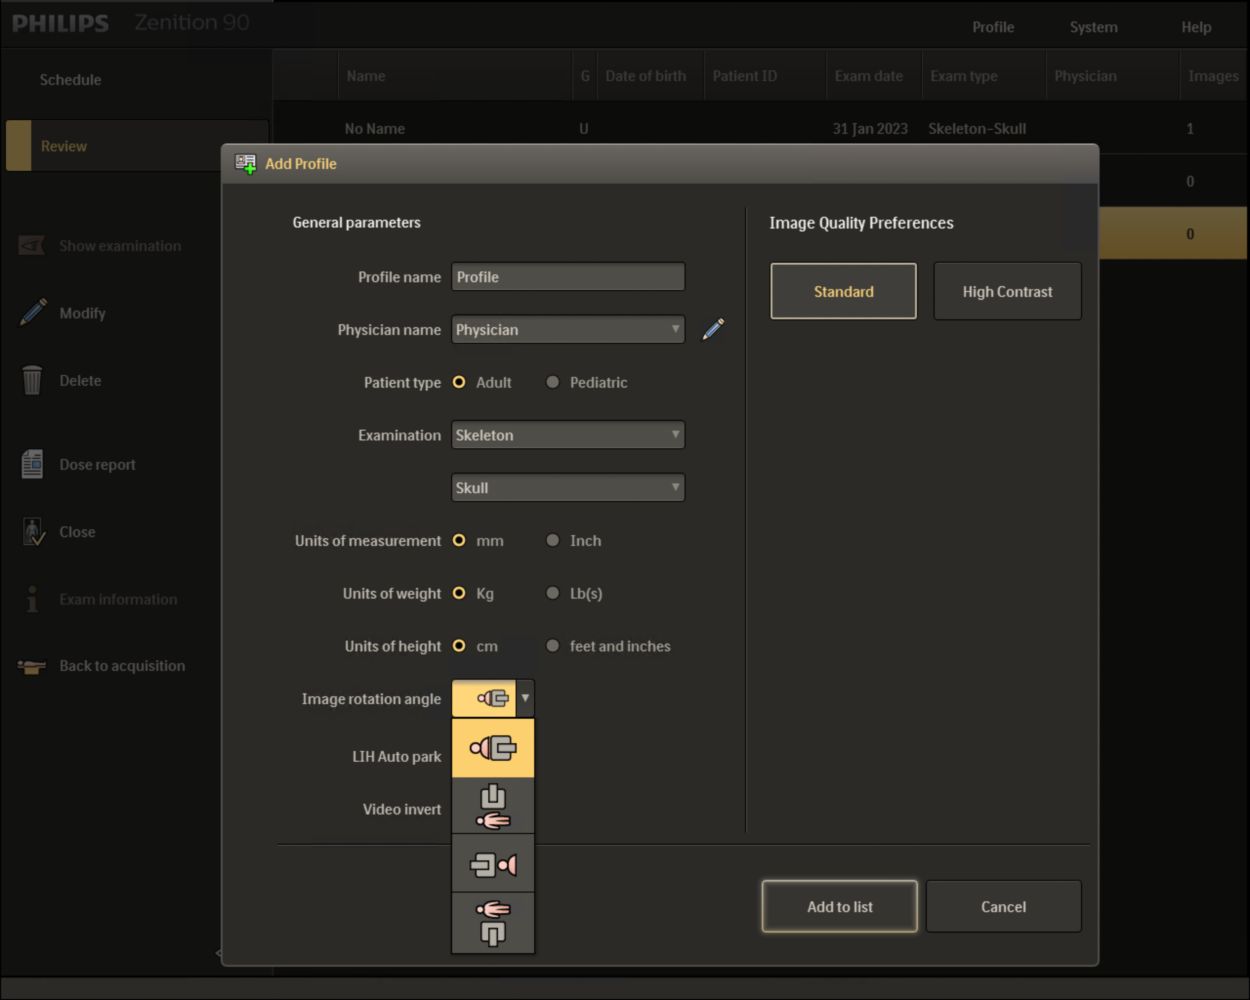Click the Dose report document icon
This screenshot has width=1250, height=1000.
pyautogui.click(x=32, y=464)
